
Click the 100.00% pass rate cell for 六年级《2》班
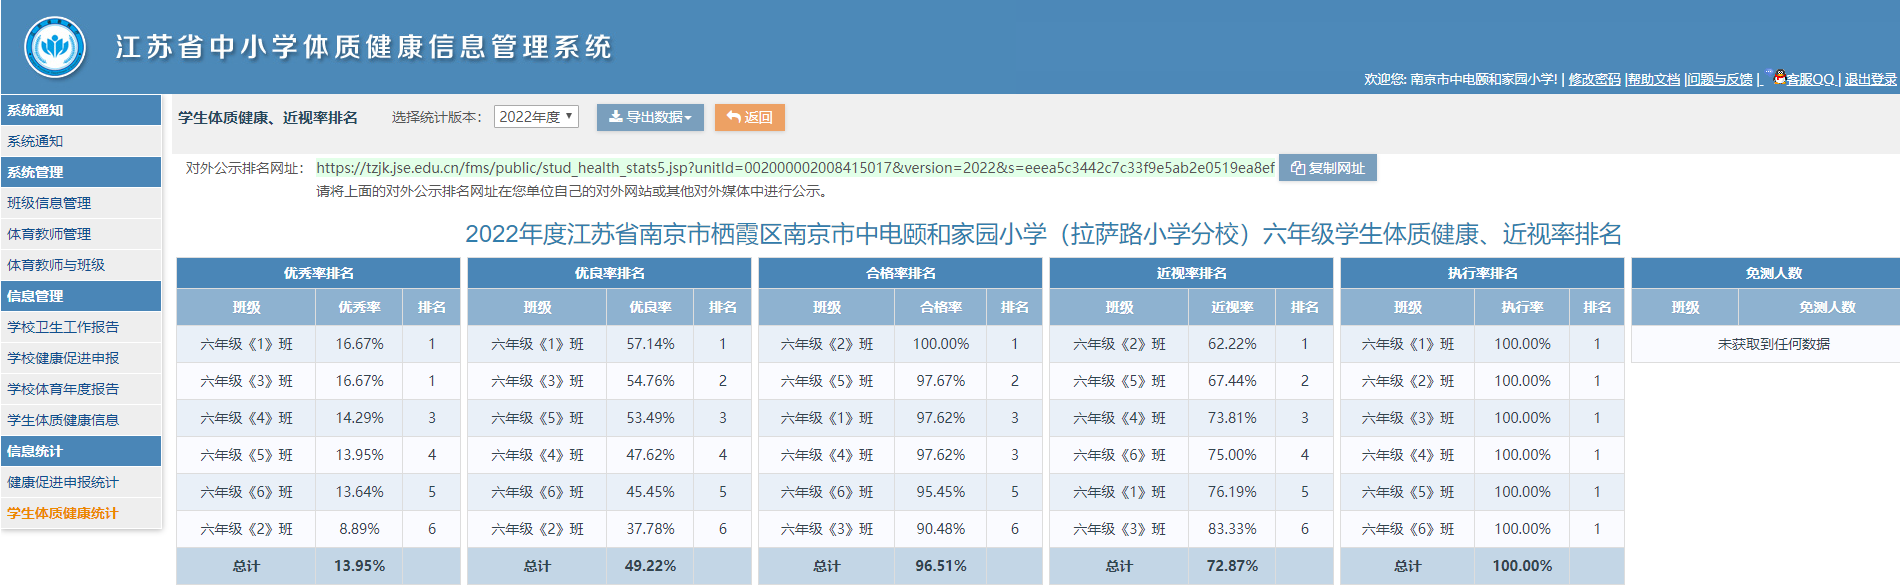(941, 344)
